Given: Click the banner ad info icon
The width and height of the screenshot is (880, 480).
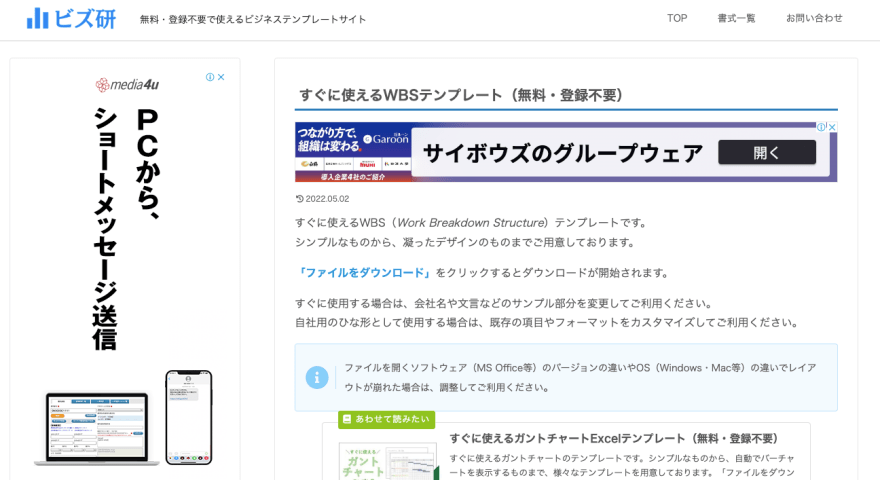Looking at the screenshot, I should tap(821, 127).
